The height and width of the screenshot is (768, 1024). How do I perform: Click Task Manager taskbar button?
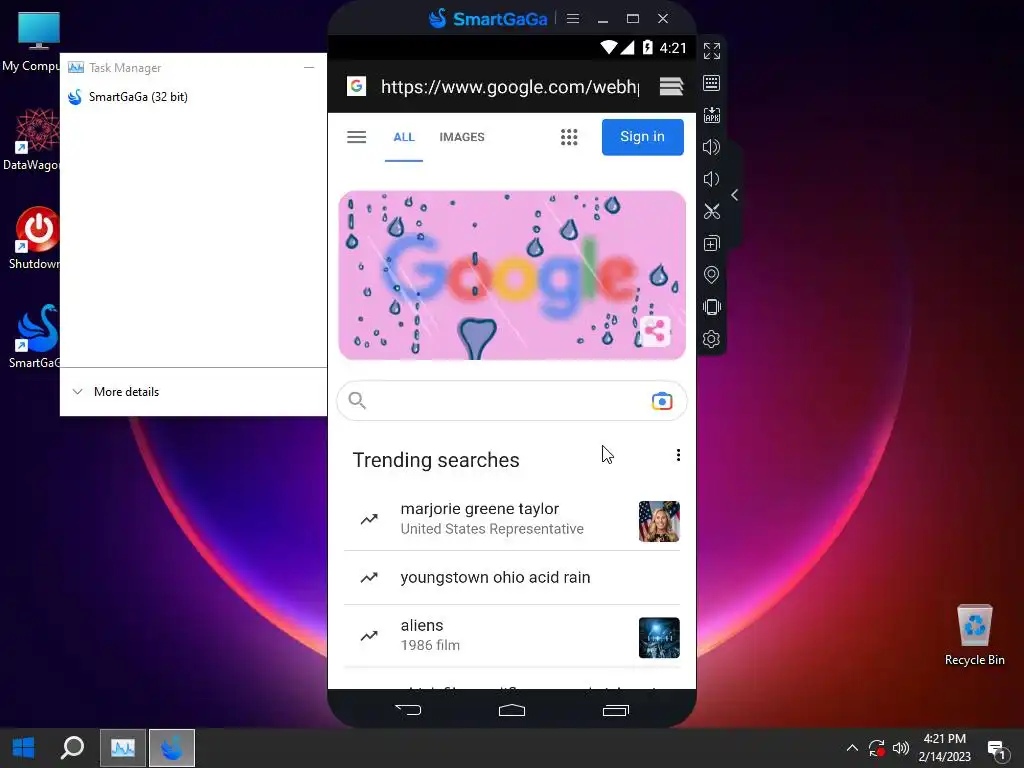(122, 748)
